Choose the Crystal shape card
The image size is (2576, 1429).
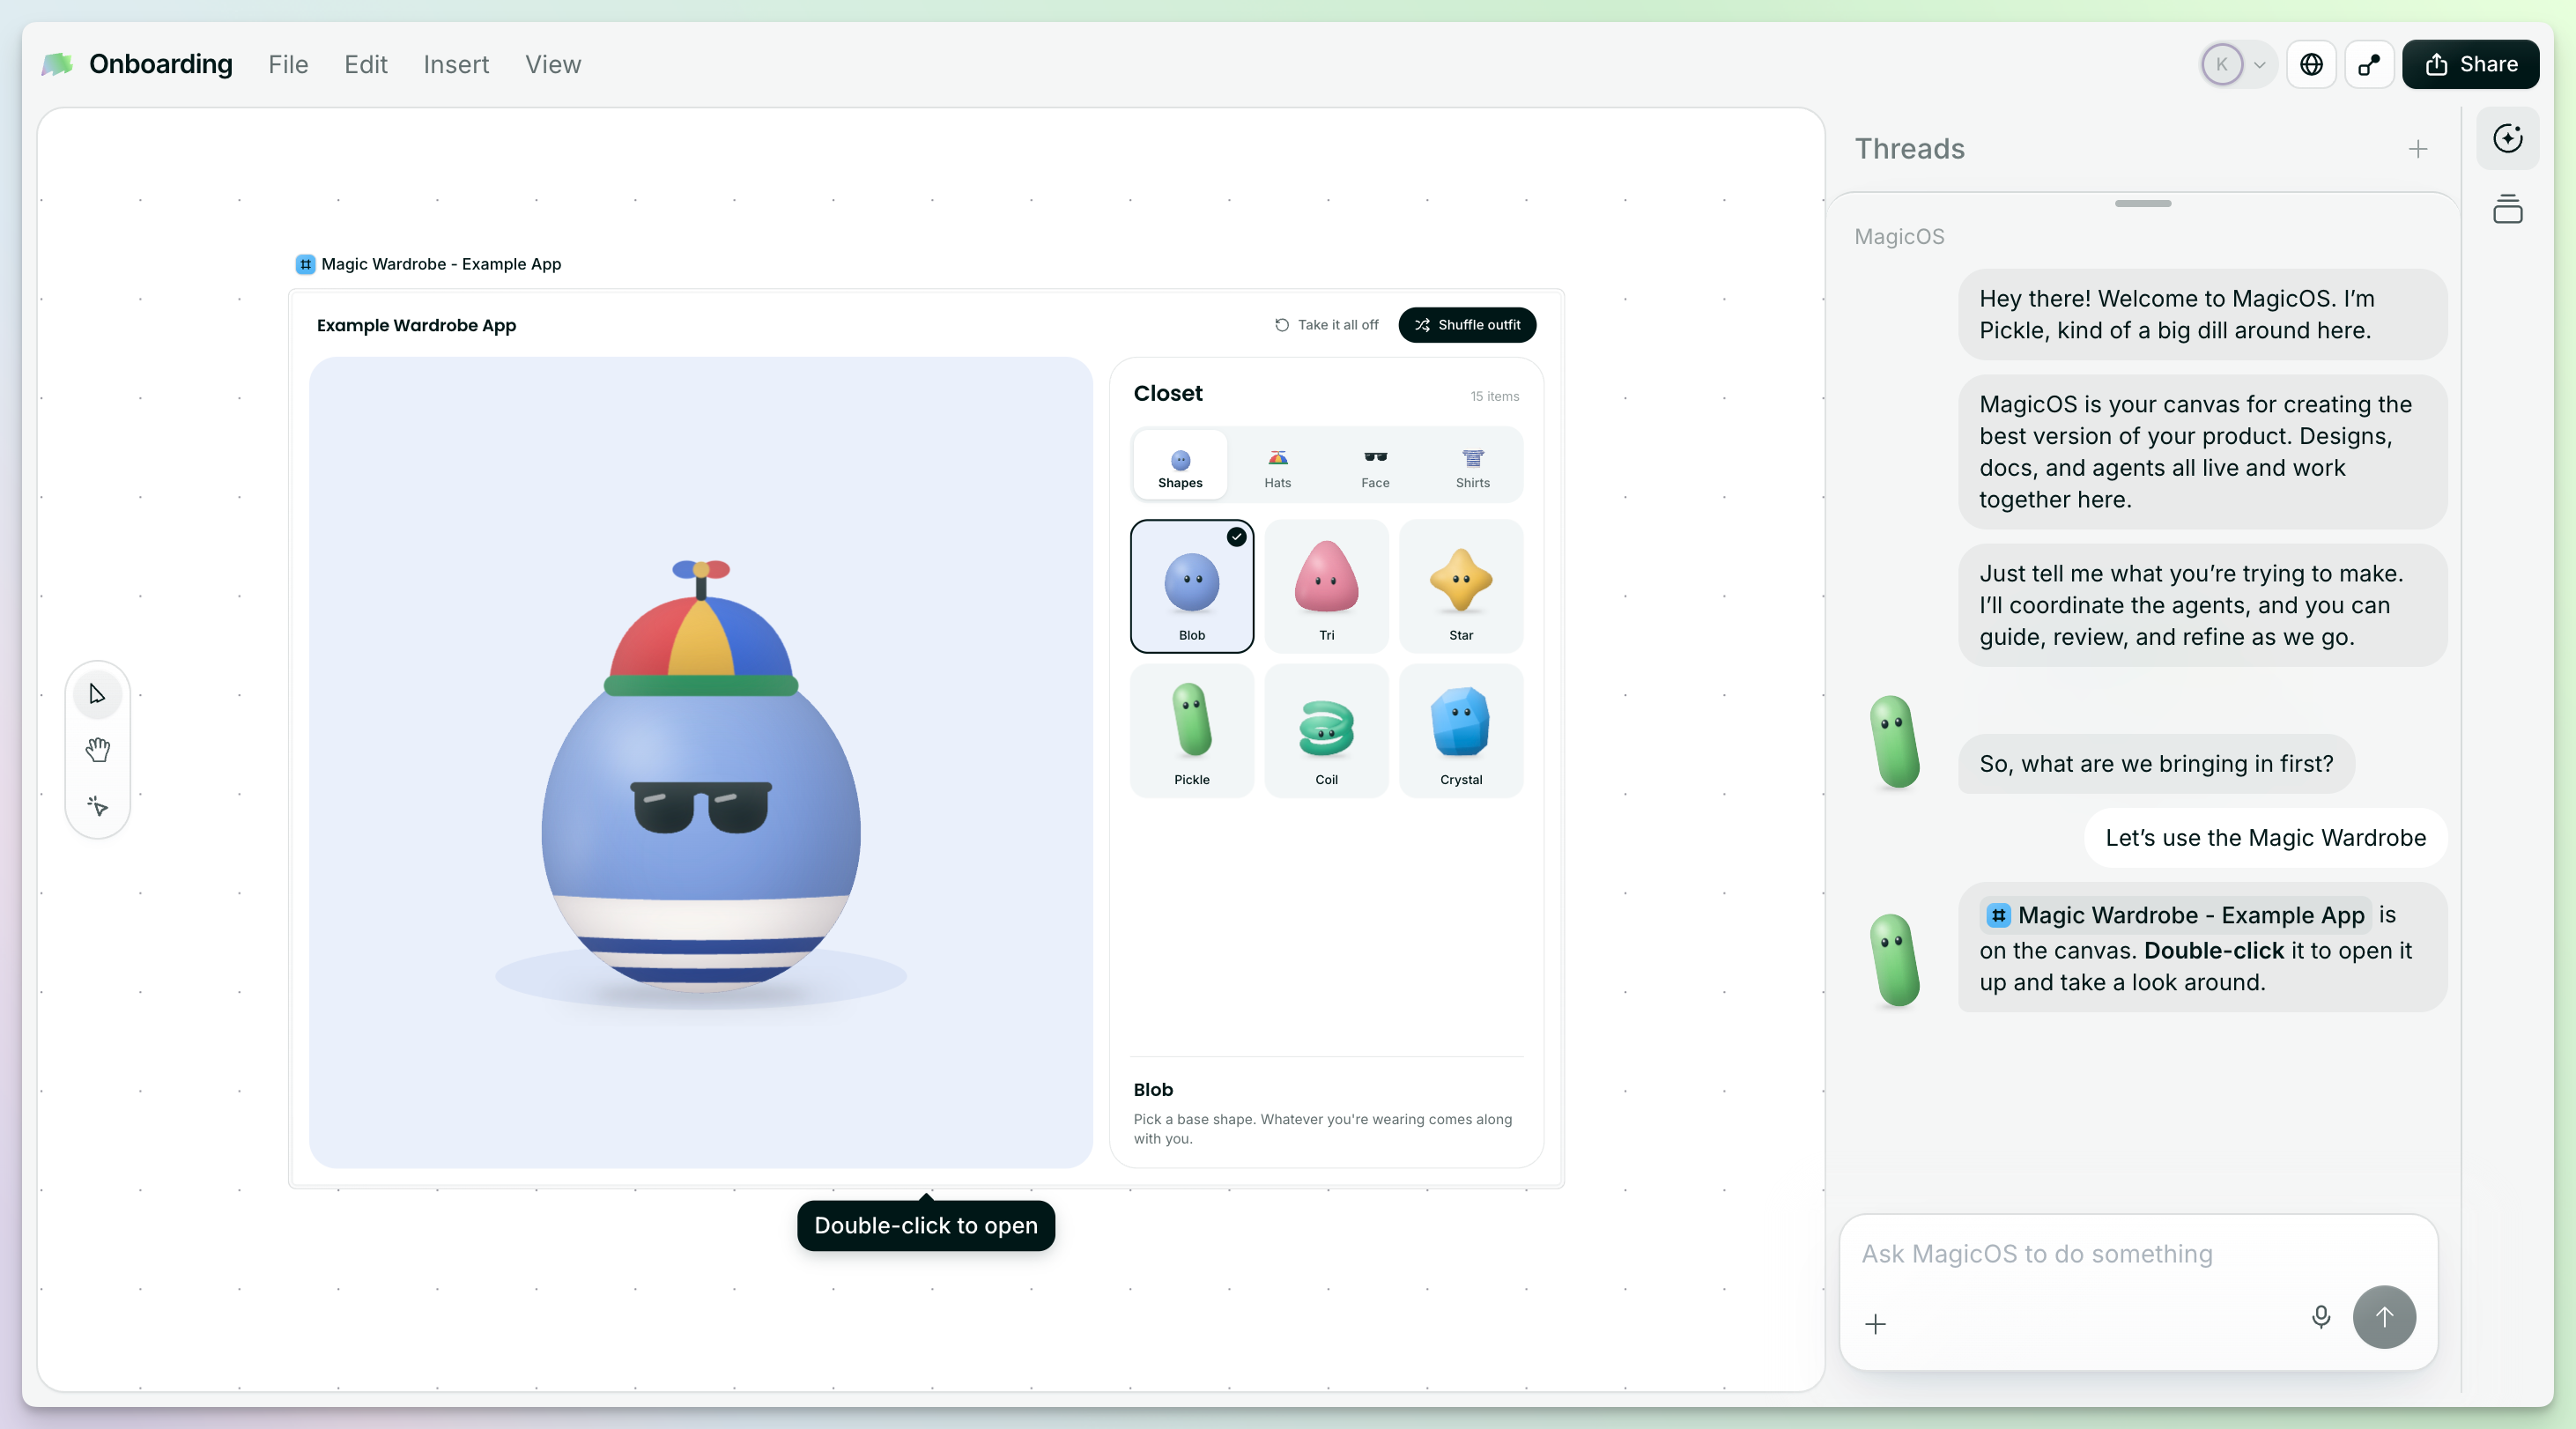[x=1461, y=731]
